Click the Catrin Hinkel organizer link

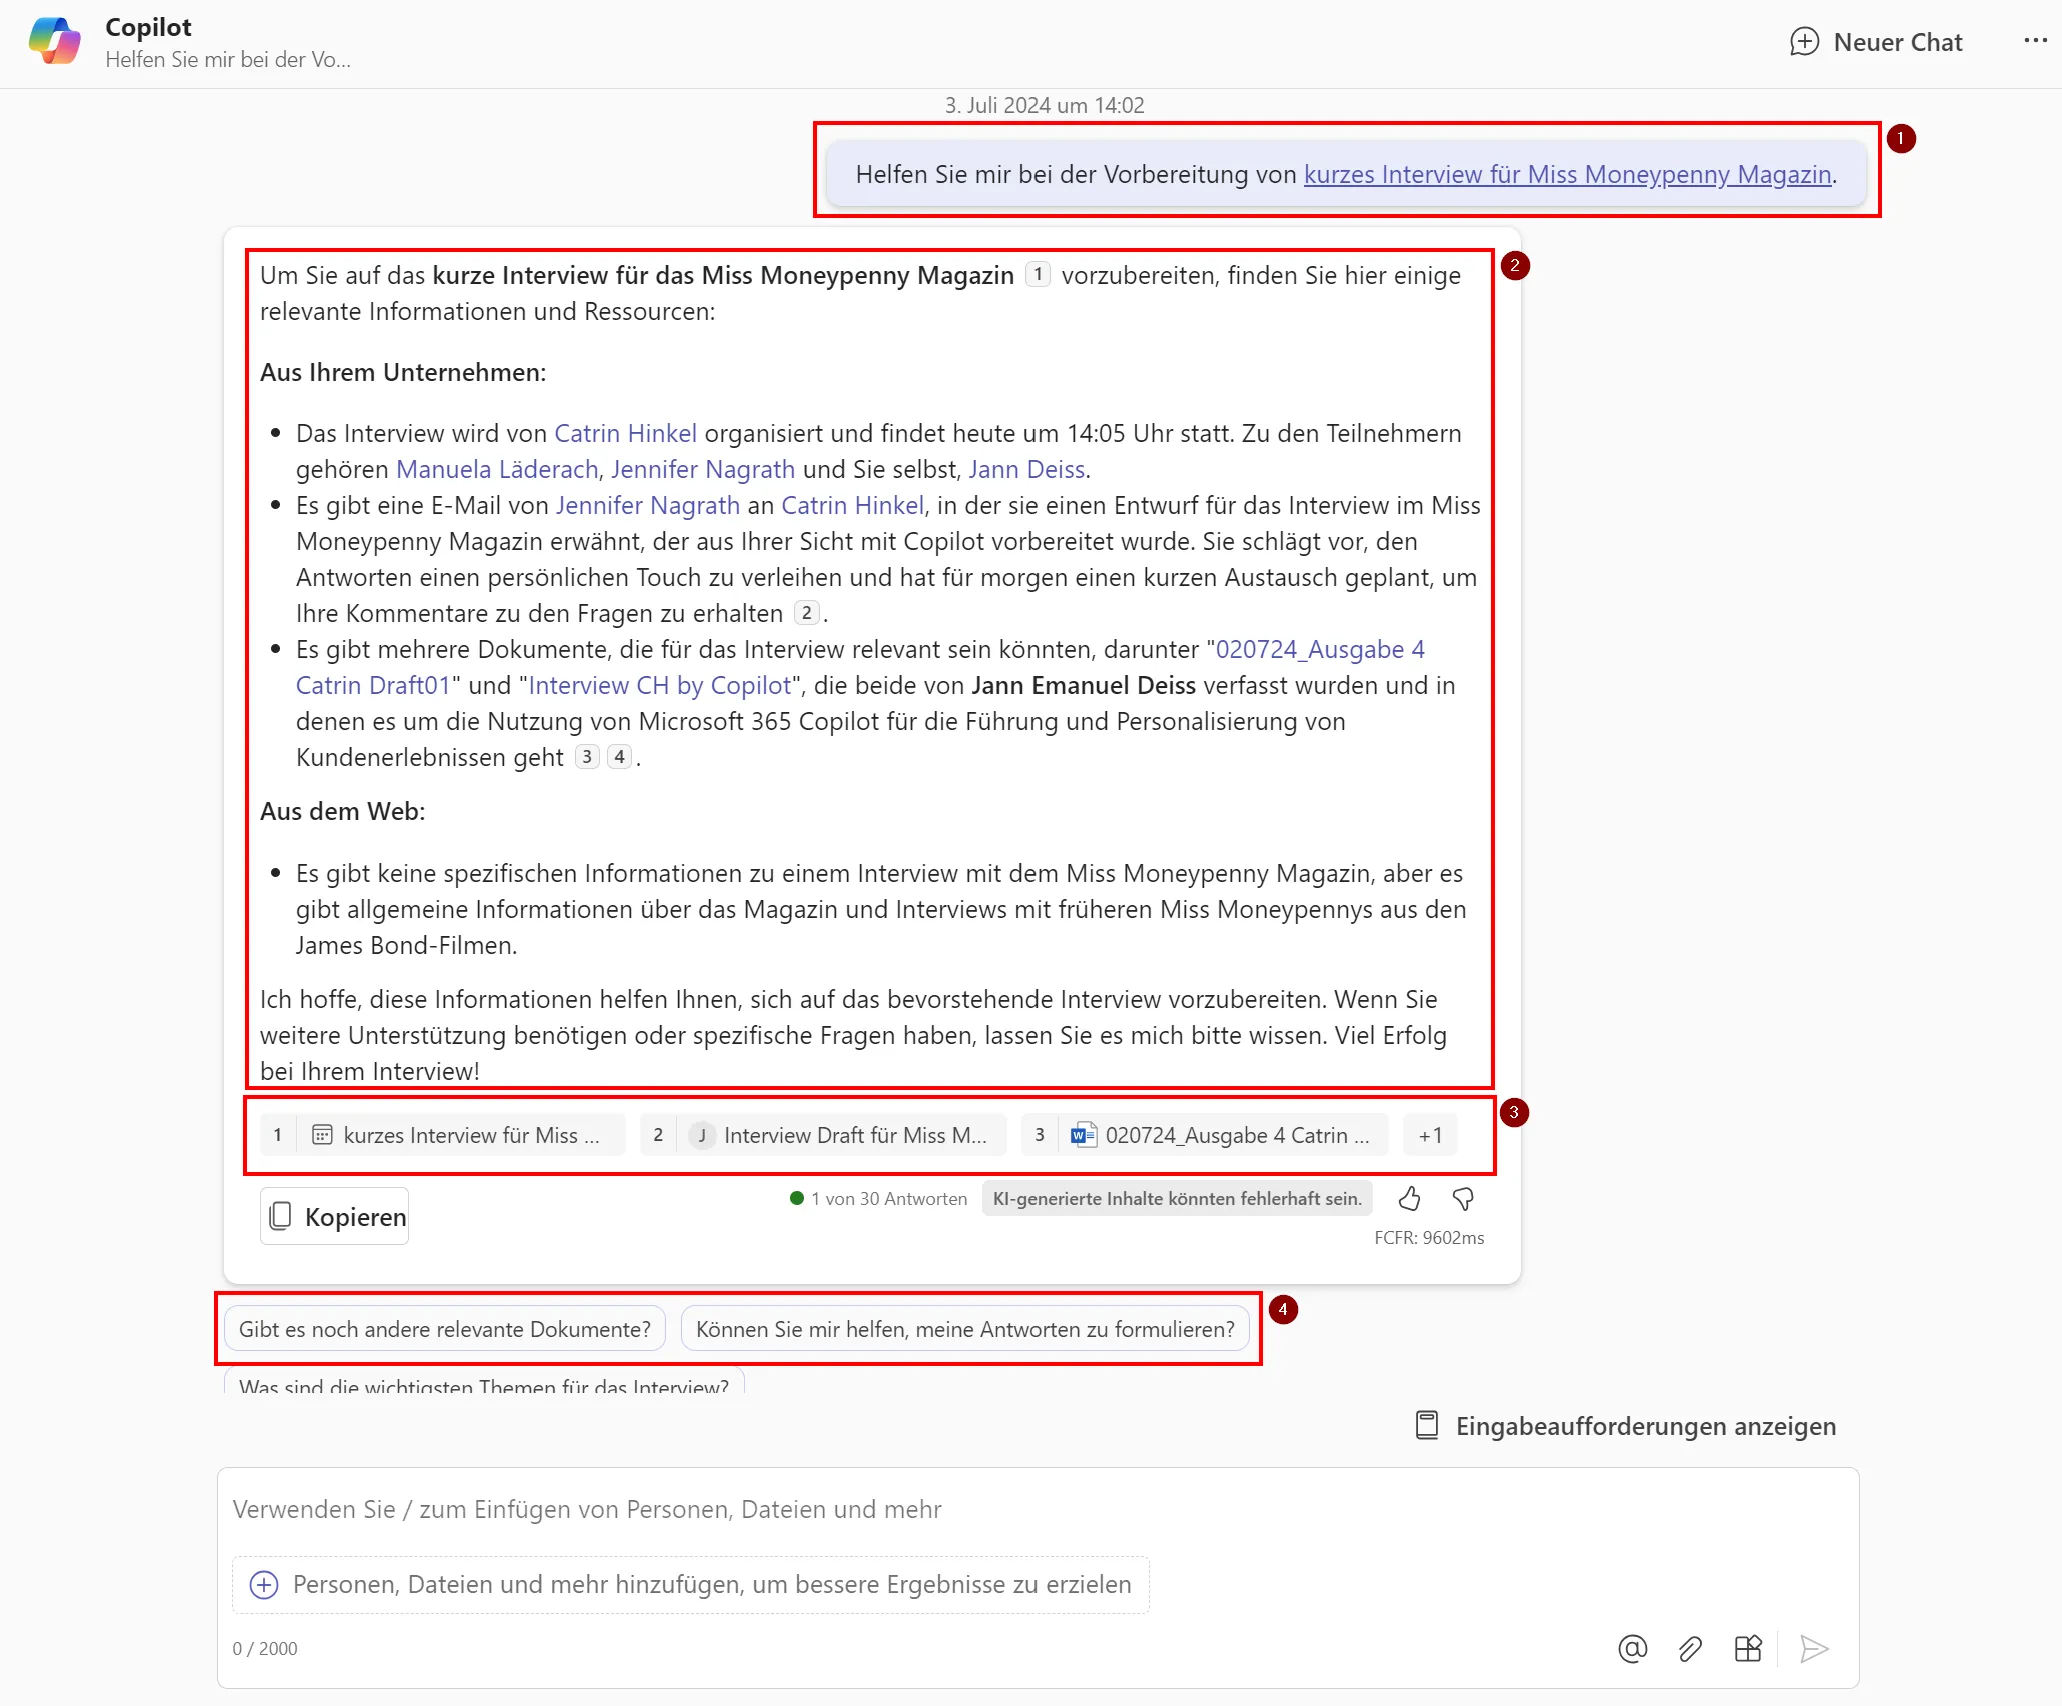point(625,433)
